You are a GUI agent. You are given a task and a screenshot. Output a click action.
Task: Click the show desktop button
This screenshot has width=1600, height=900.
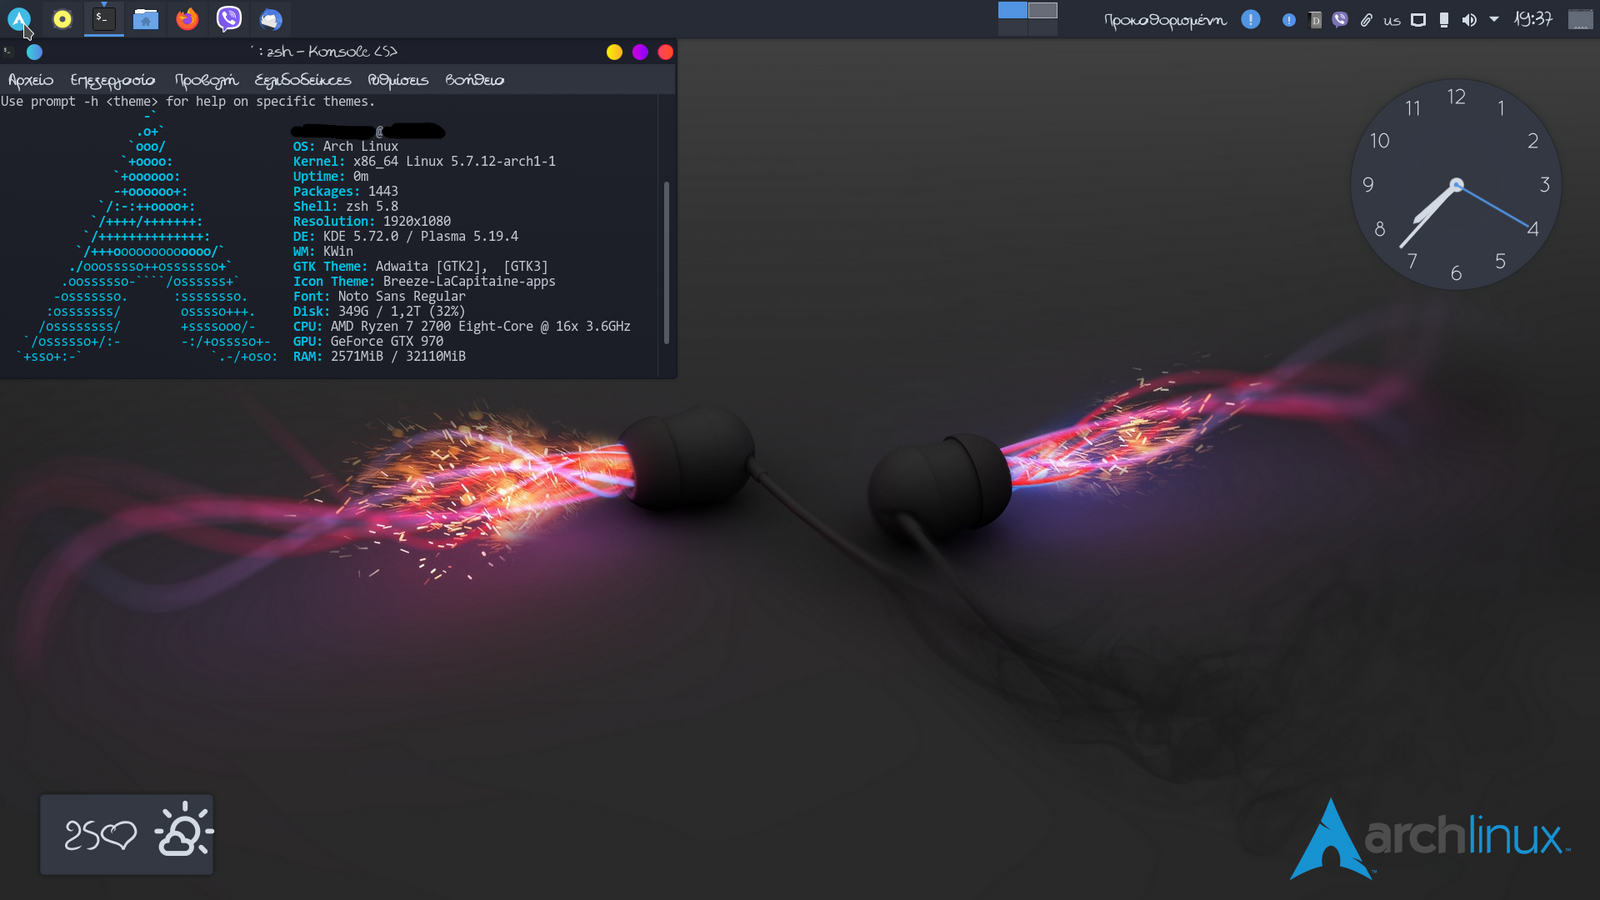(x=1581, y=19)
